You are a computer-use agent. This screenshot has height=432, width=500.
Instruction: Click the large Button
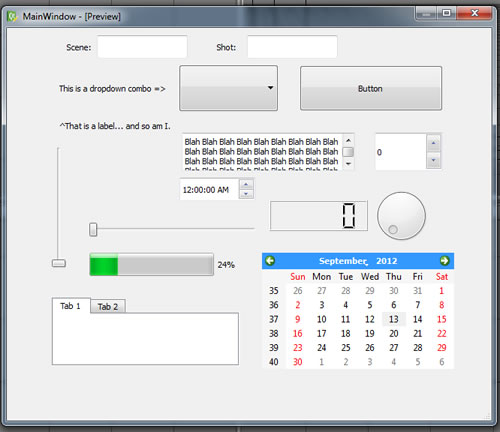point(371,88)
